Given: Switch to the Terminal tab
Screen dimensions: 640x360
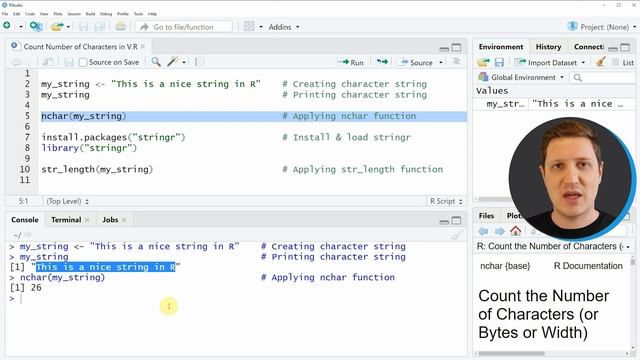Looking at the screenshot, I should (66, 220).
